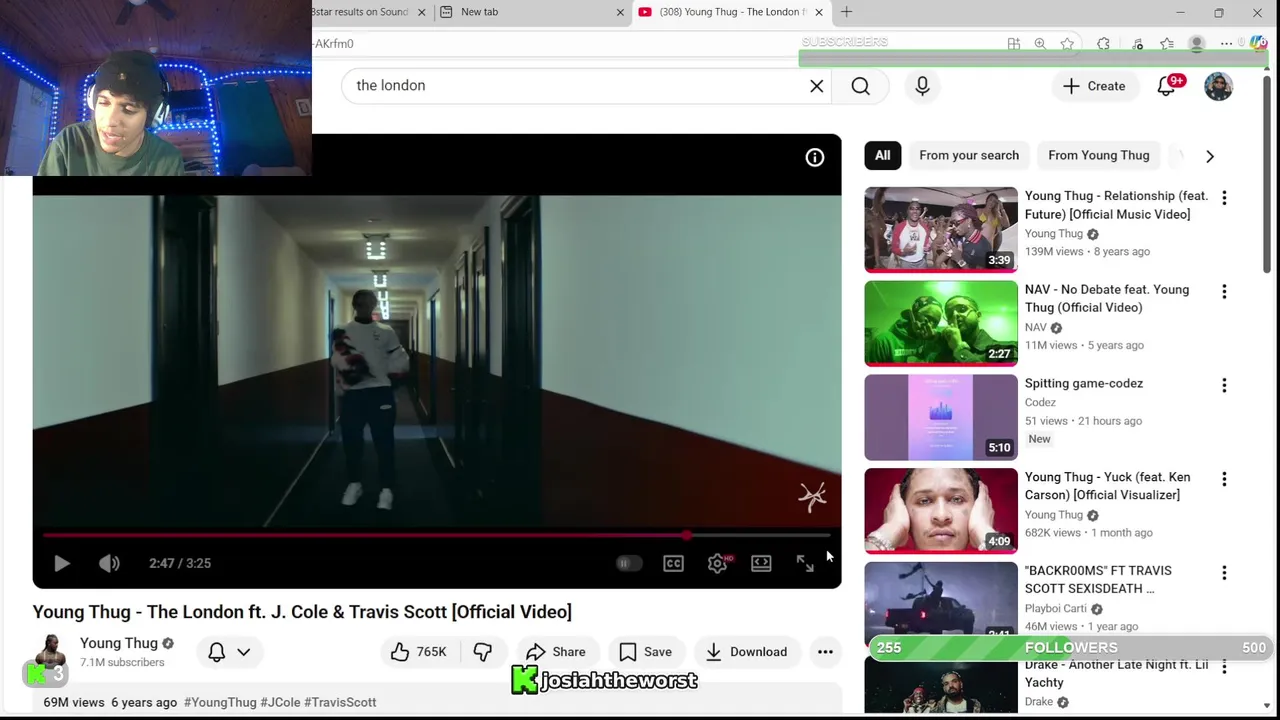
Task: Seek on the red video progress bar
Action: pos(437,536)
